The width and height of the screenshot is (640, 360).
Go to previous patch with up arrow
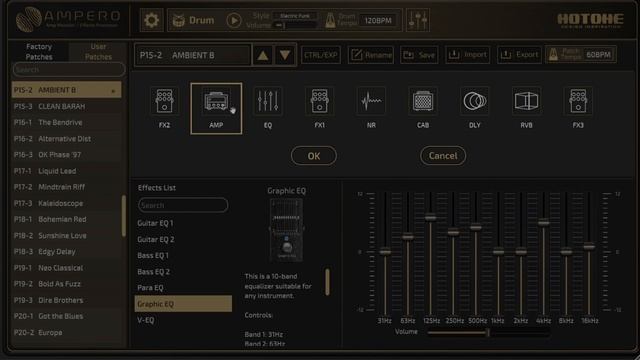pyautogui.click(x=263, y=55)
